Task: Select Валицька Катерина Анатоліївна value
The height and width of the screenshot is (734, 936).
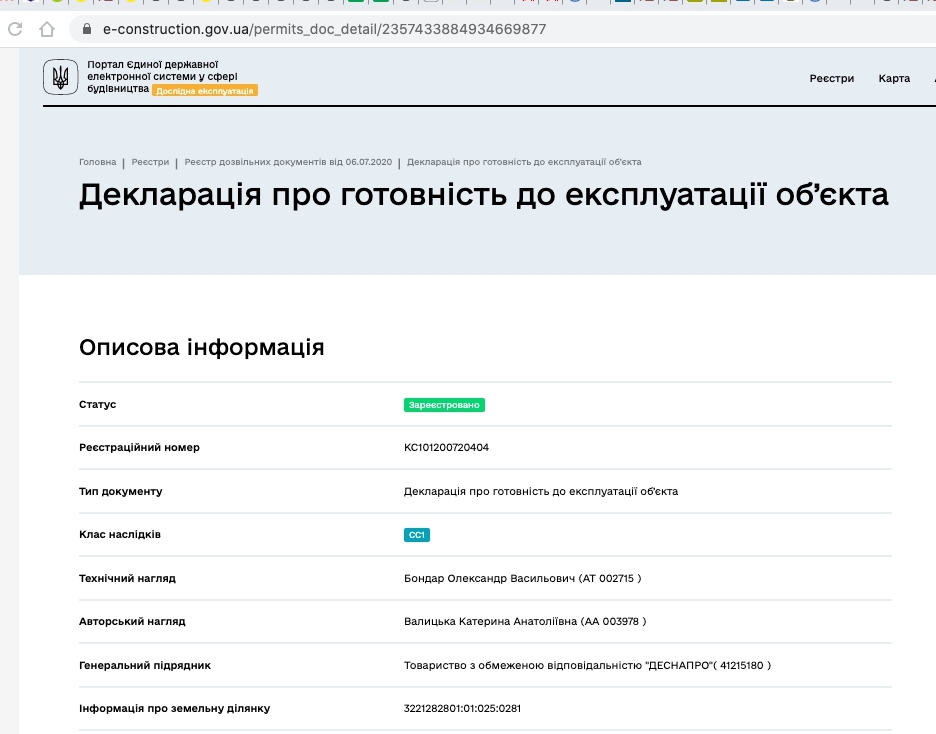Action: coord(525,621)
